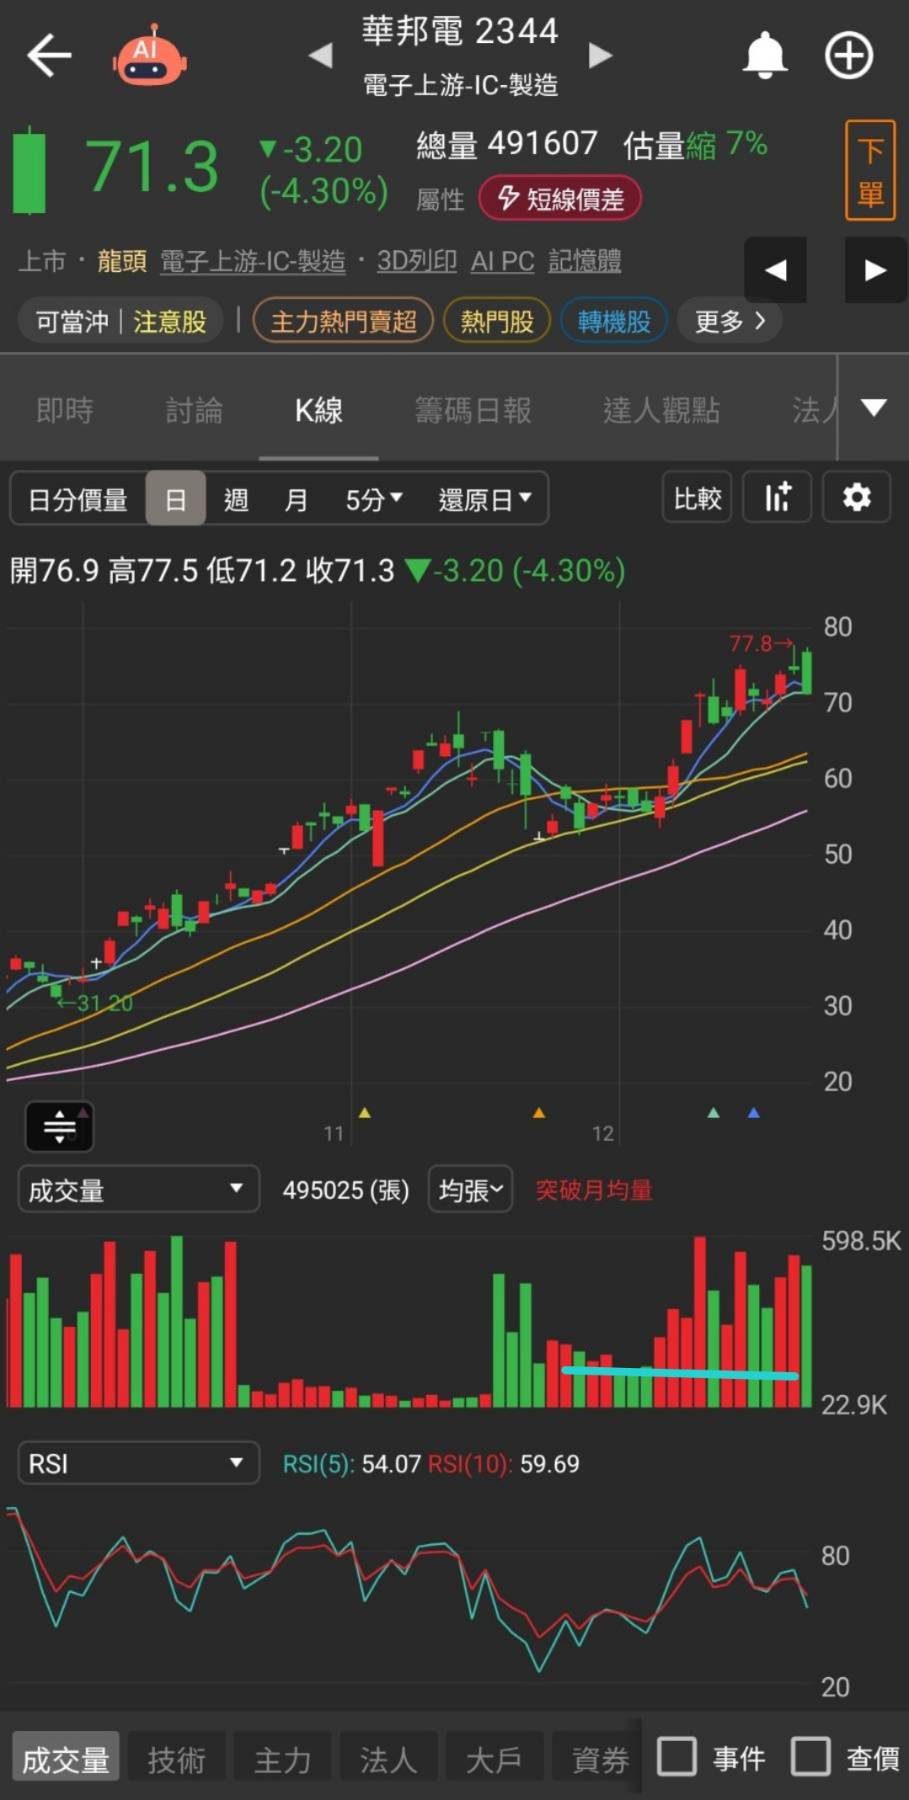Check the 事件 checkbox

click(x=677, y=1757)
